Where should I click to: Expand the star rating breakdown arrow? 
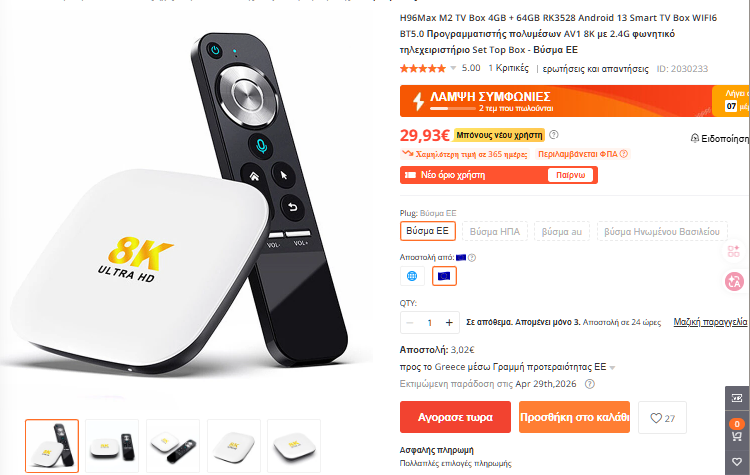(x=453, y=68)
